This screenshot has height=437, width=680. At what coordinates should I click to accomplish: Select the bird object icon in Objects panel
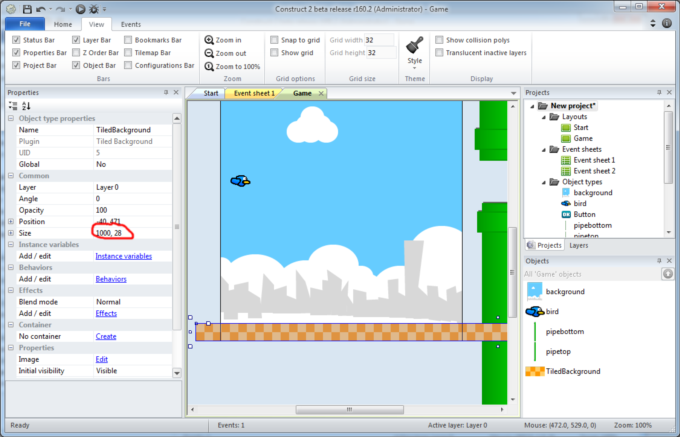click(x=535, y=311)
